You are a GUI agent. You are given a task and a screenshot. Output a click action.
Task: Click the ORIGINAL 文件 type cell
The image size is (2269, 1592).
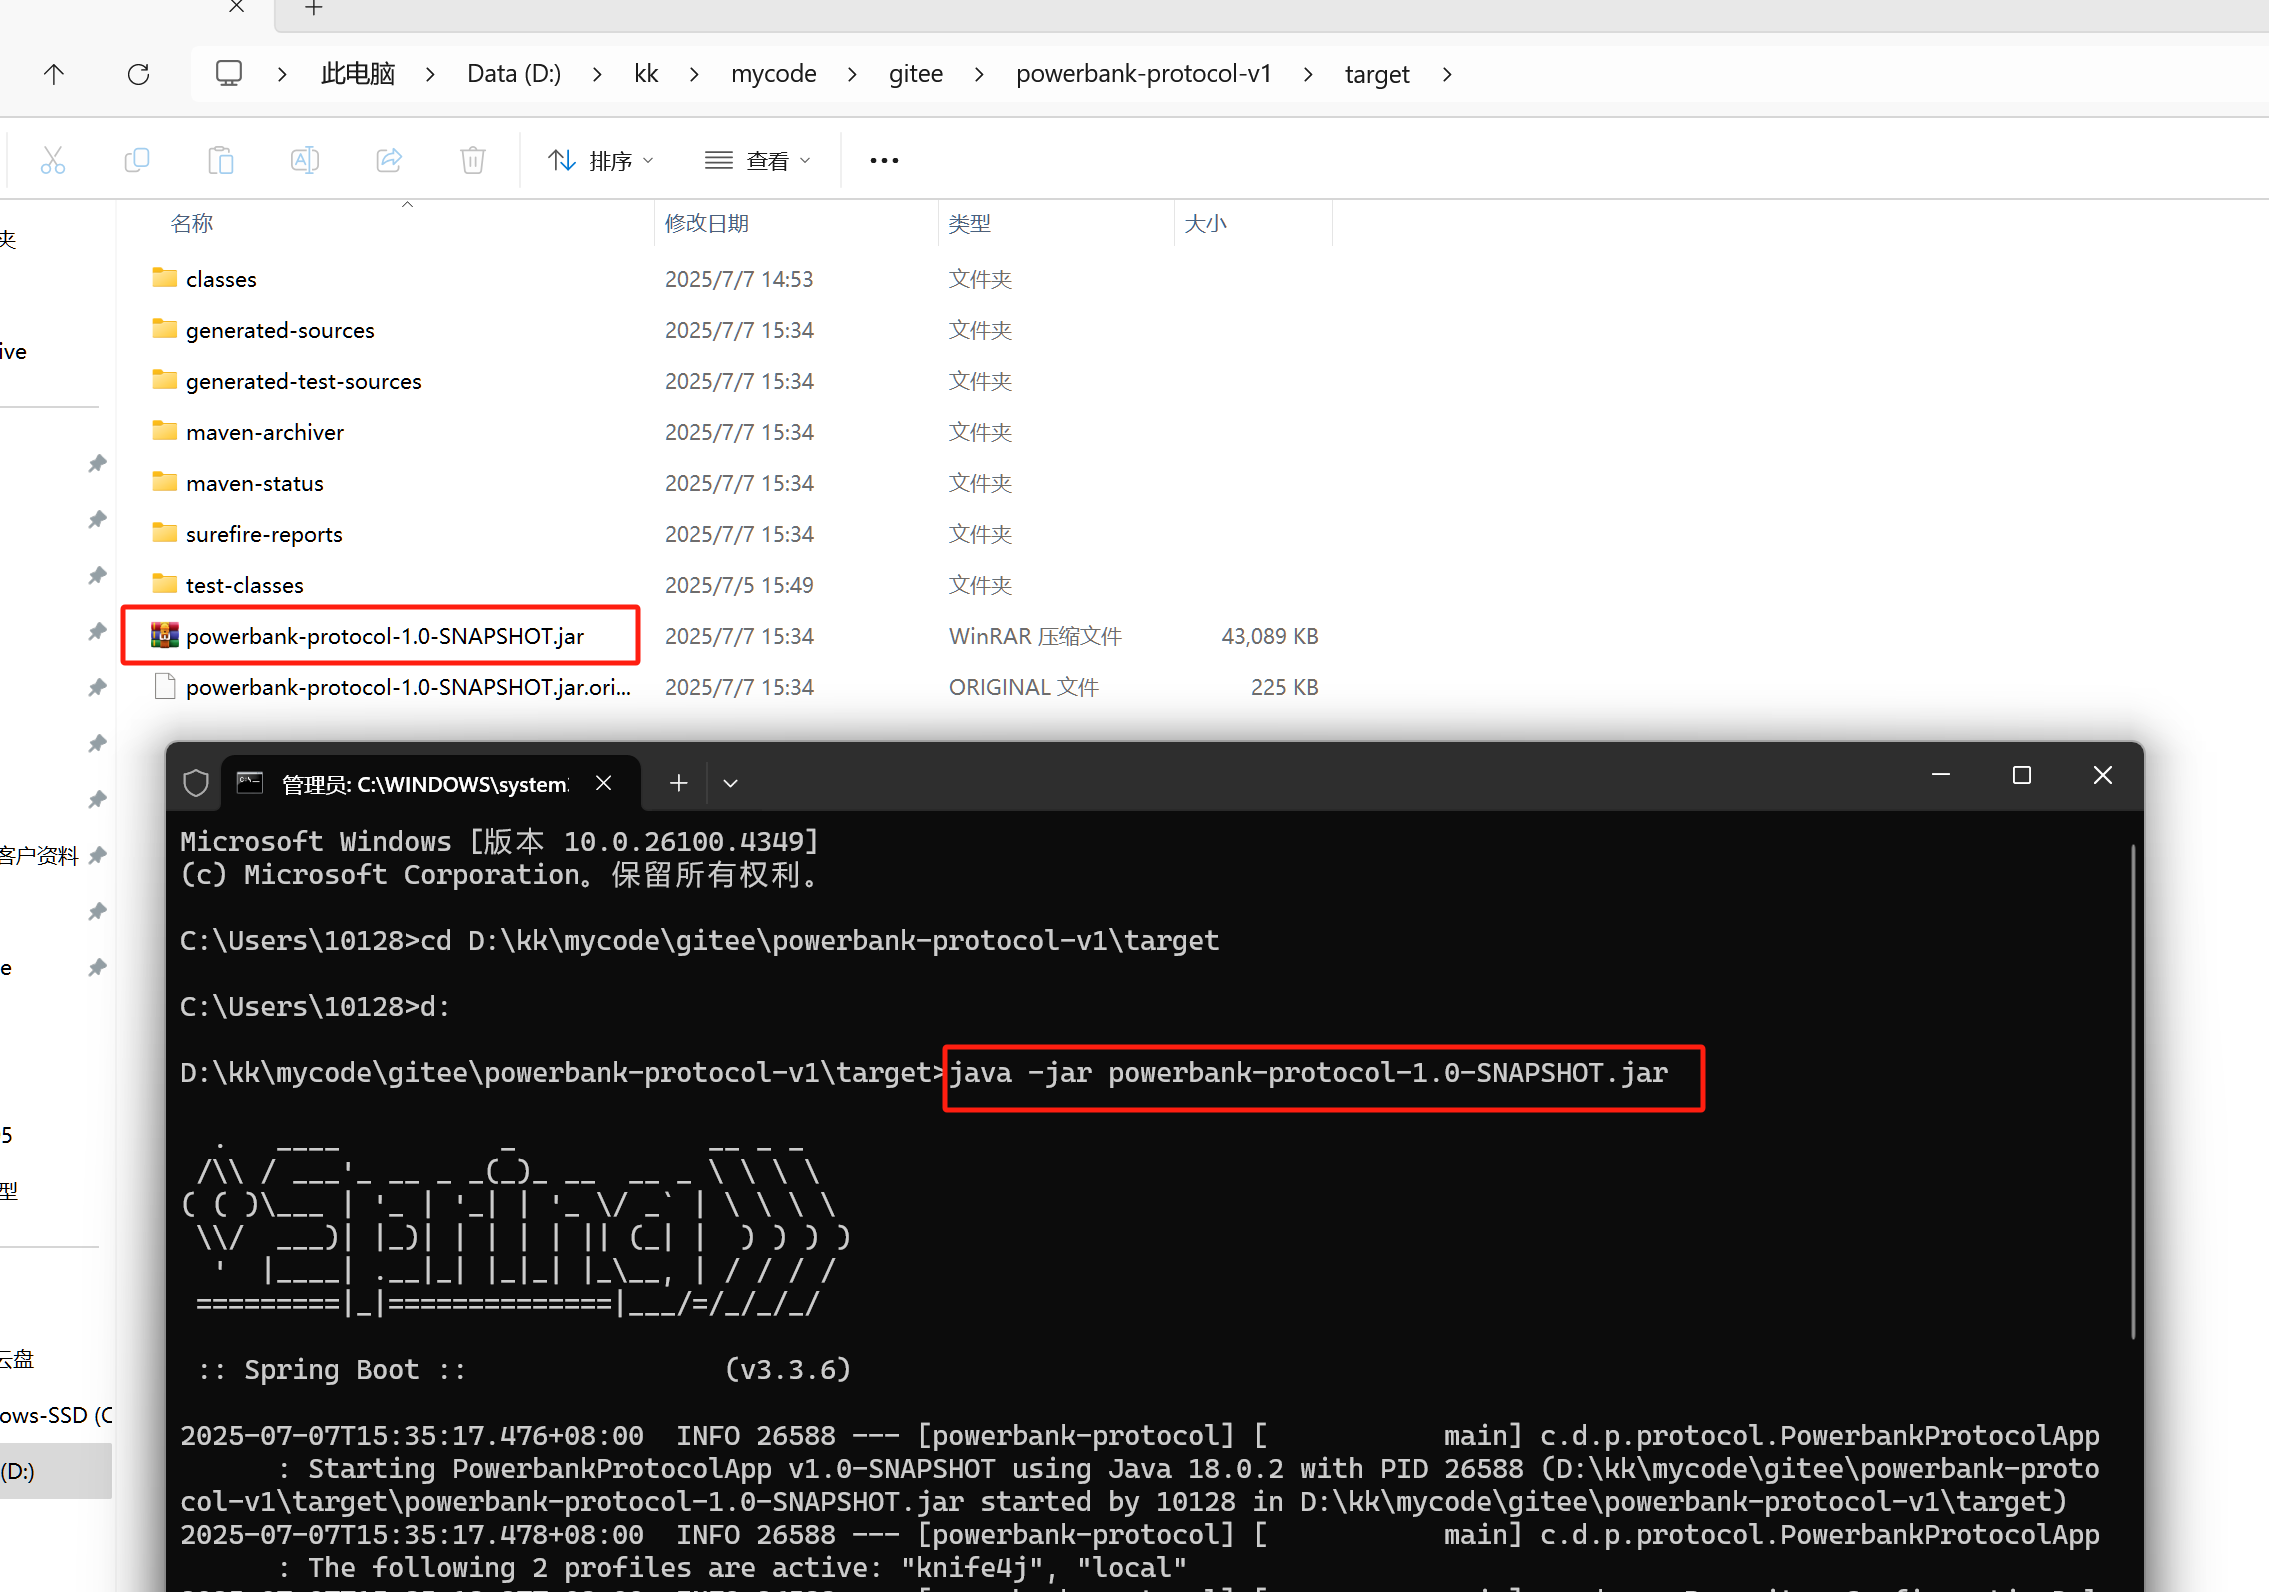1023,687
